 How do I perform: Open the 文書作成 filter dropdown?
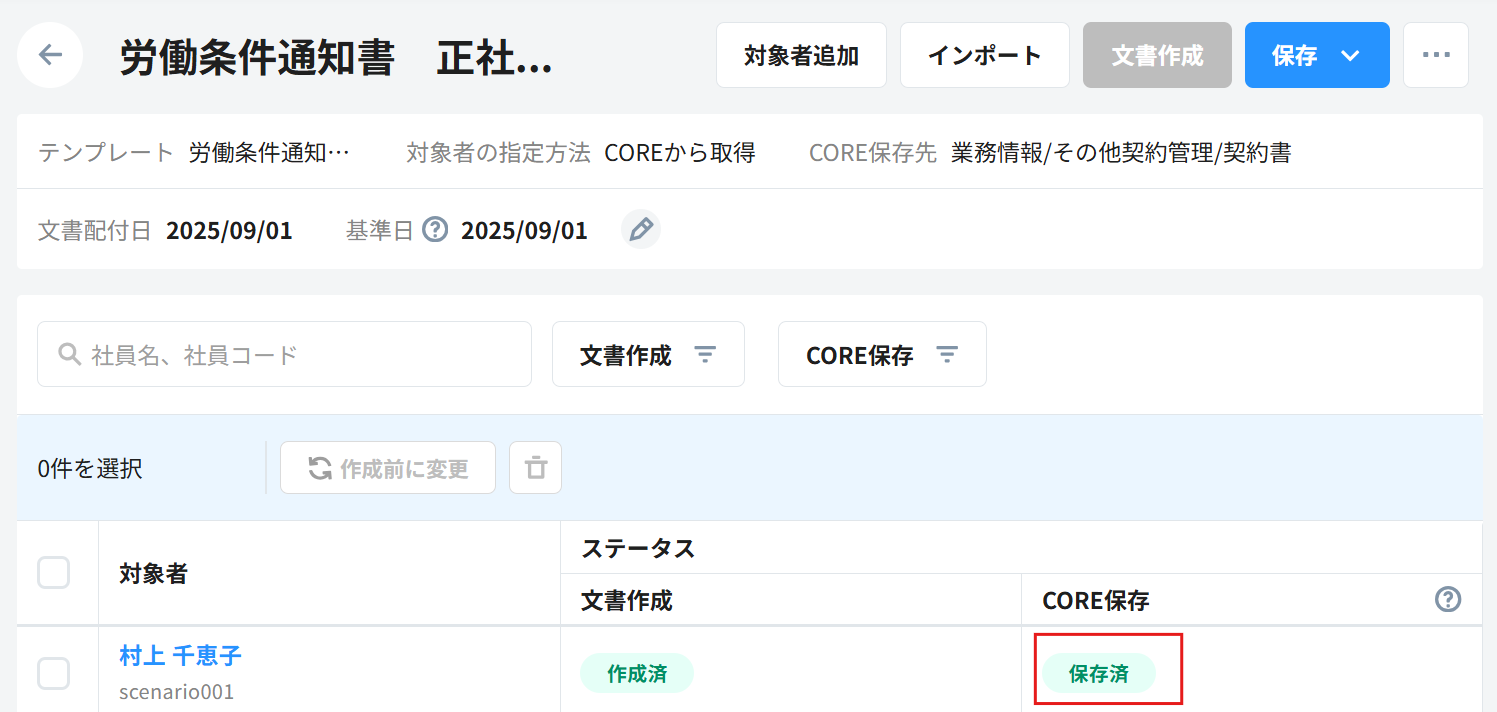click(x=648, y=355)
